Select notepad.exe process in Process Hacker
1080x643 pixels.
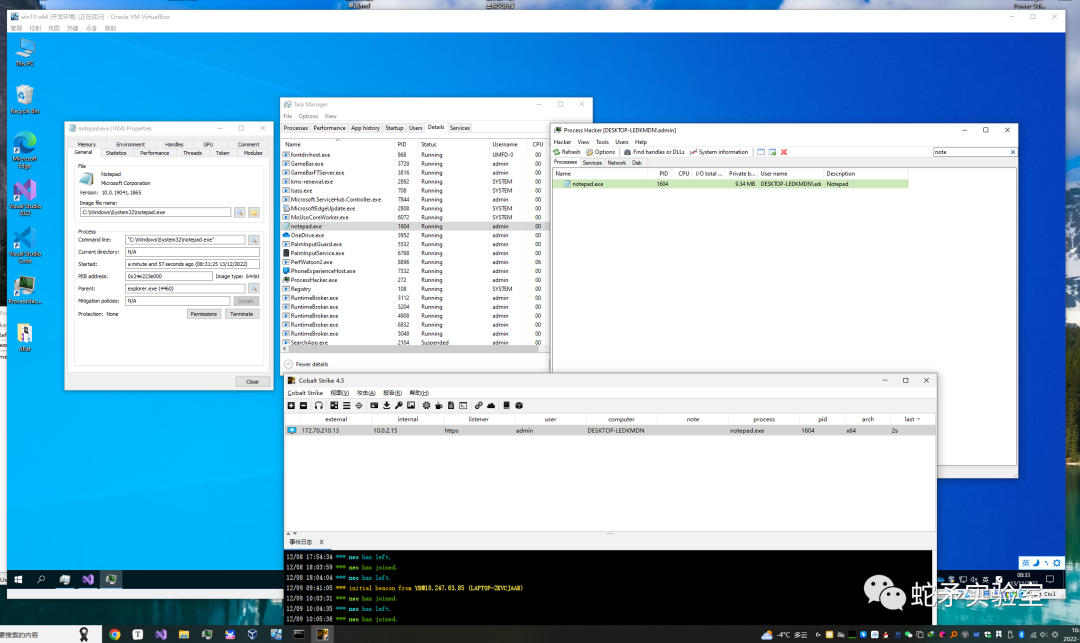tap(730, 185)
